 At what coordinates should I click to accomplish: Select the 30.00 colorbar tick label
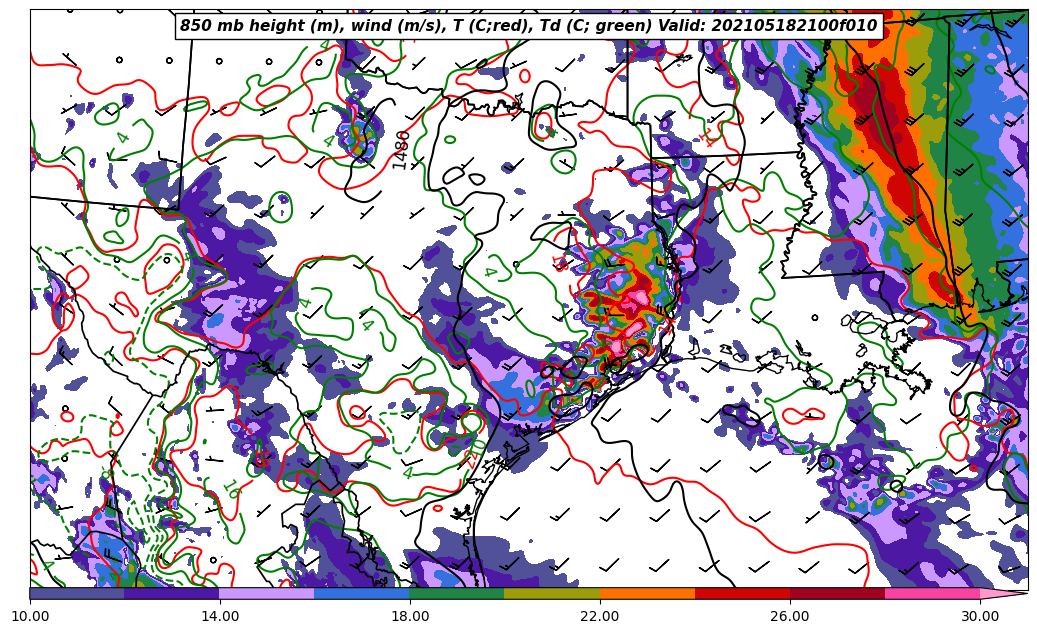click(x=980, y=616)
